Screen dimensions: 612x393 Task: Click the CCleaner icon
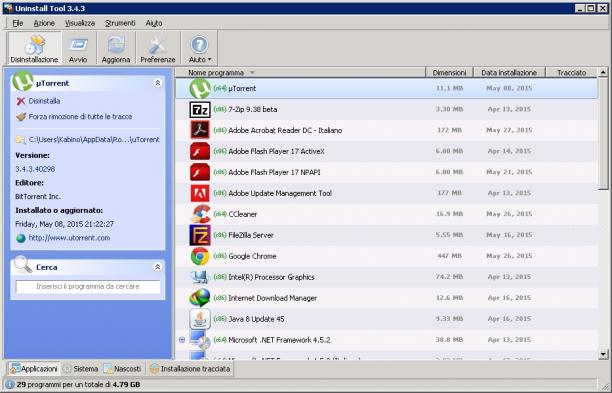coord(201,214)
